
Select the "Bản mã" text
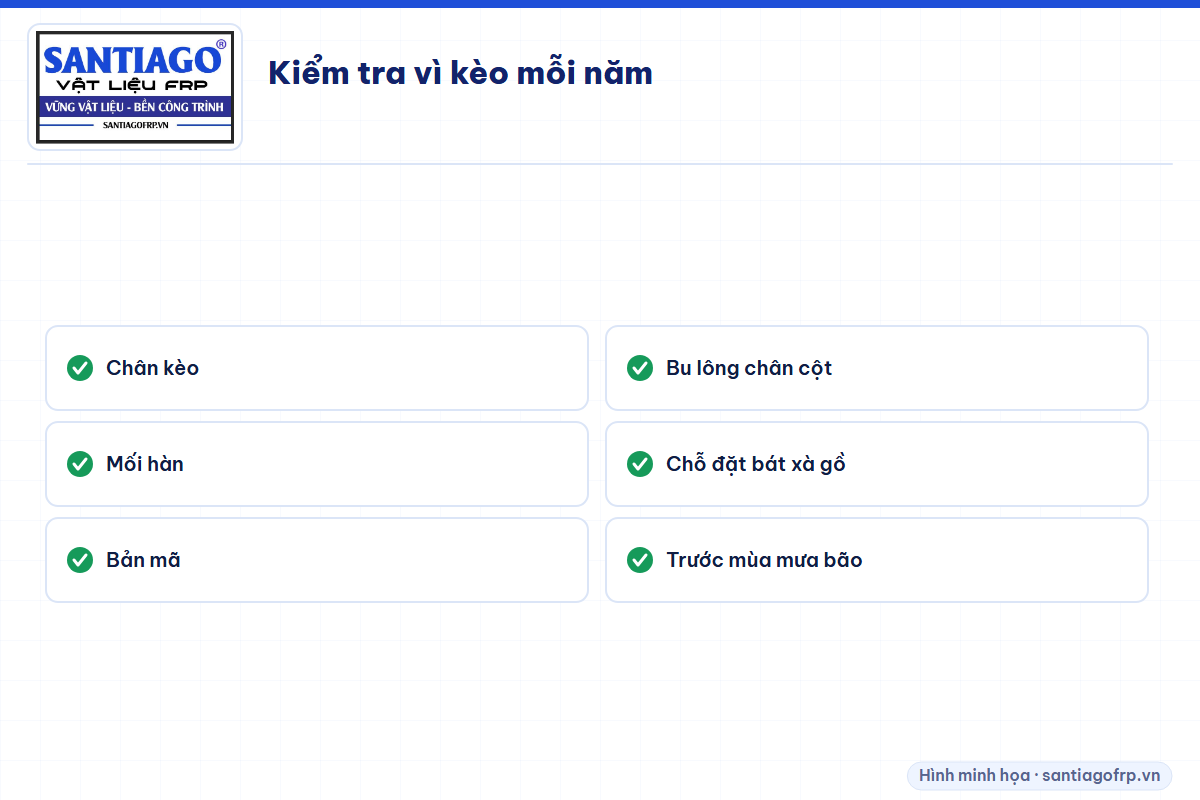pos(144,560)
